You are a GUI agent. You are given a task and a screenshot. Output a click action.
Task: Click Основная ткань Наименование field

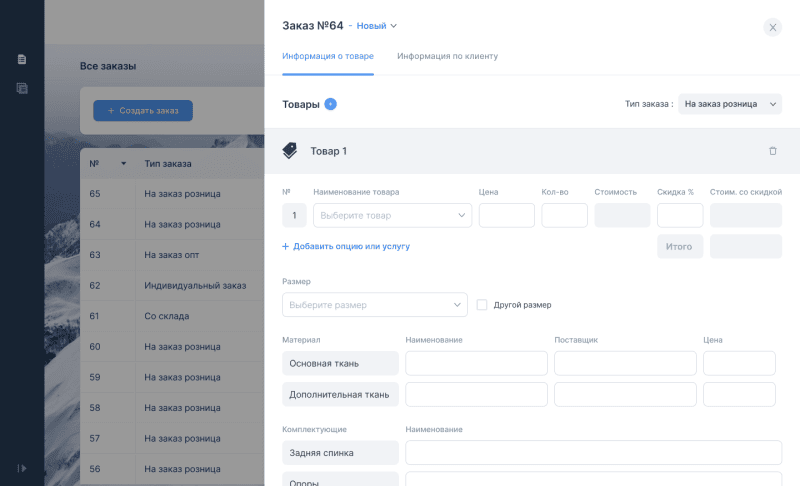coord(477,363)
